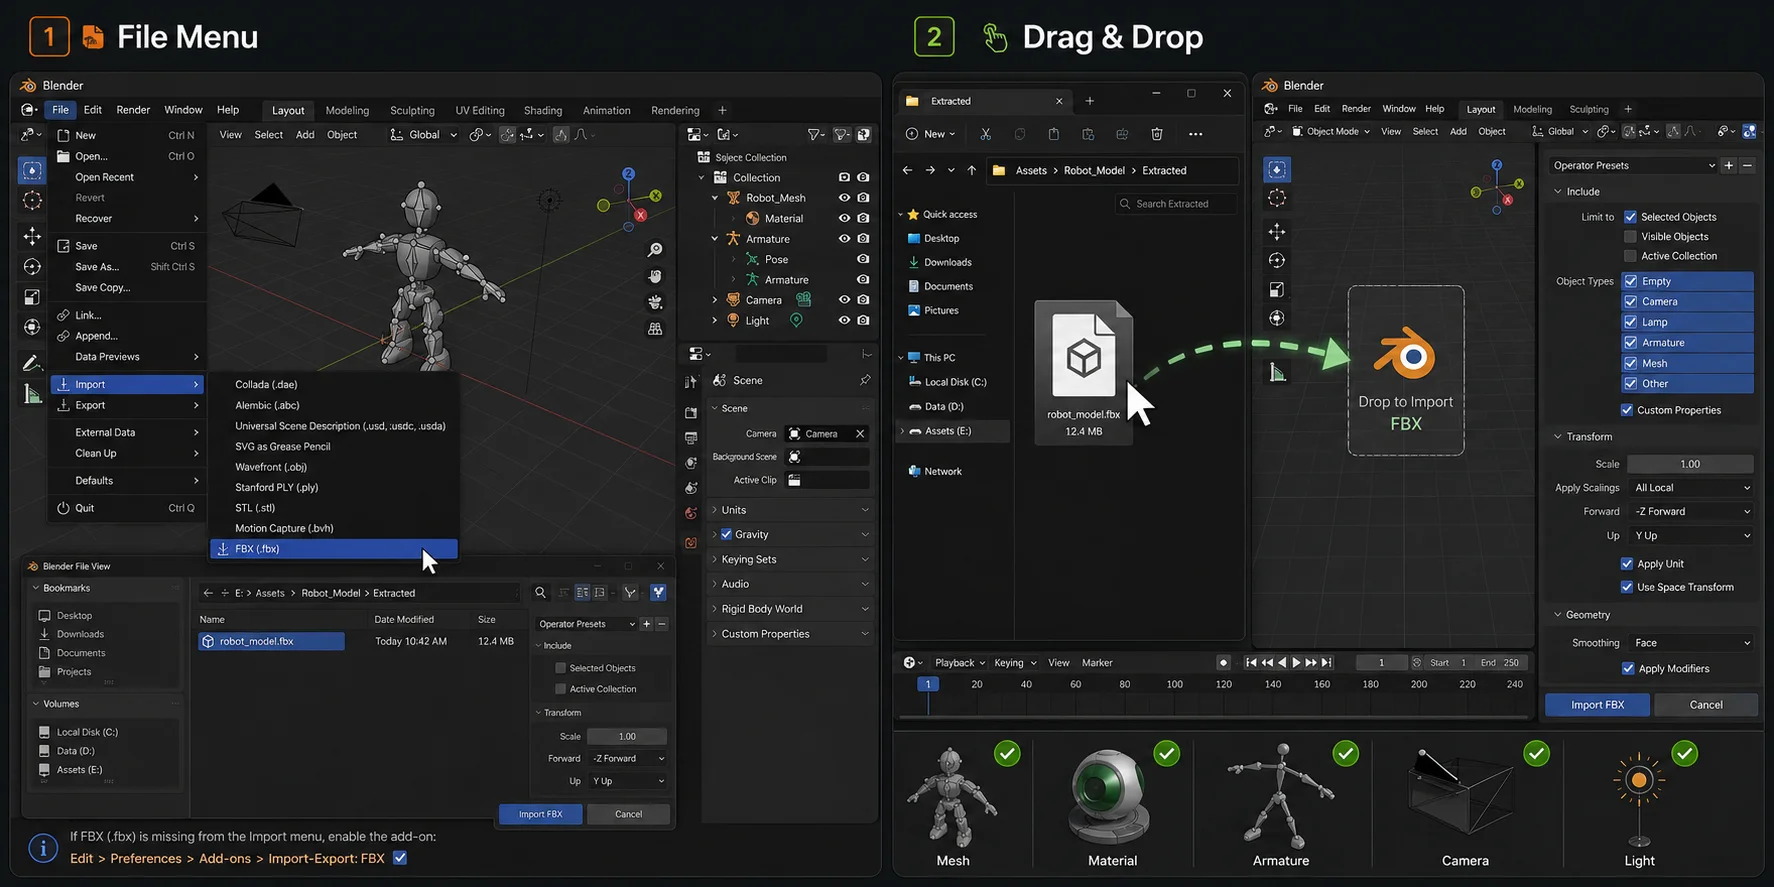Expand the Keying Sets section
Viewport: 1774px width, 887px height.
790,560
